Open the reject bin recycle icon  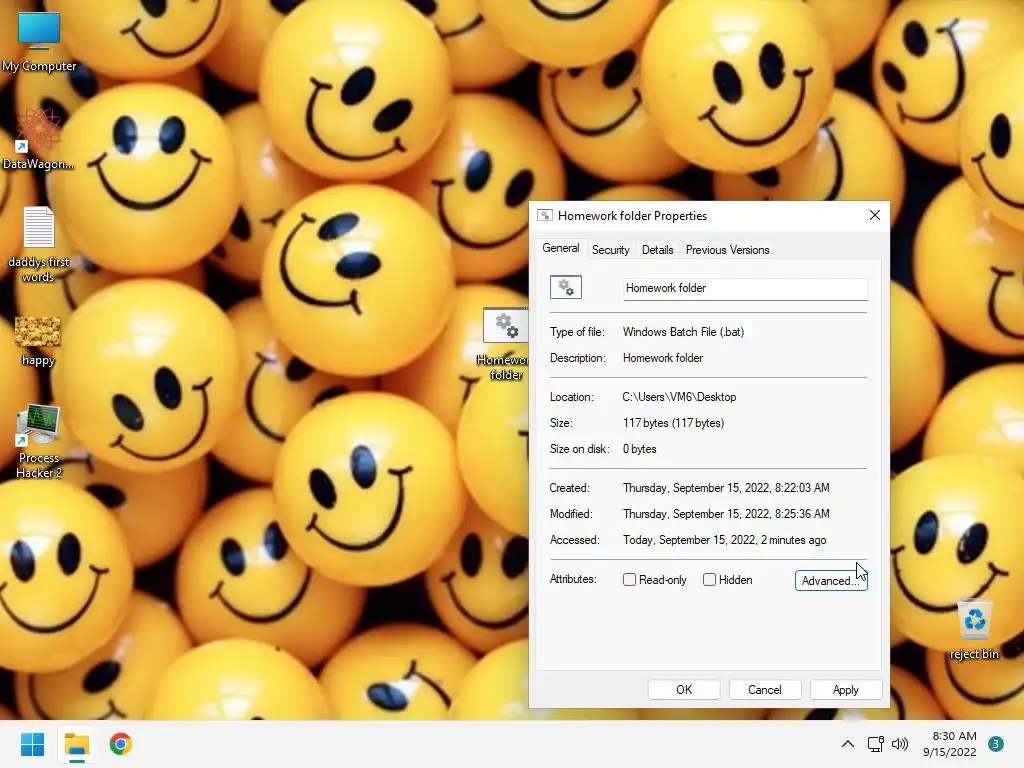point(974,630)
